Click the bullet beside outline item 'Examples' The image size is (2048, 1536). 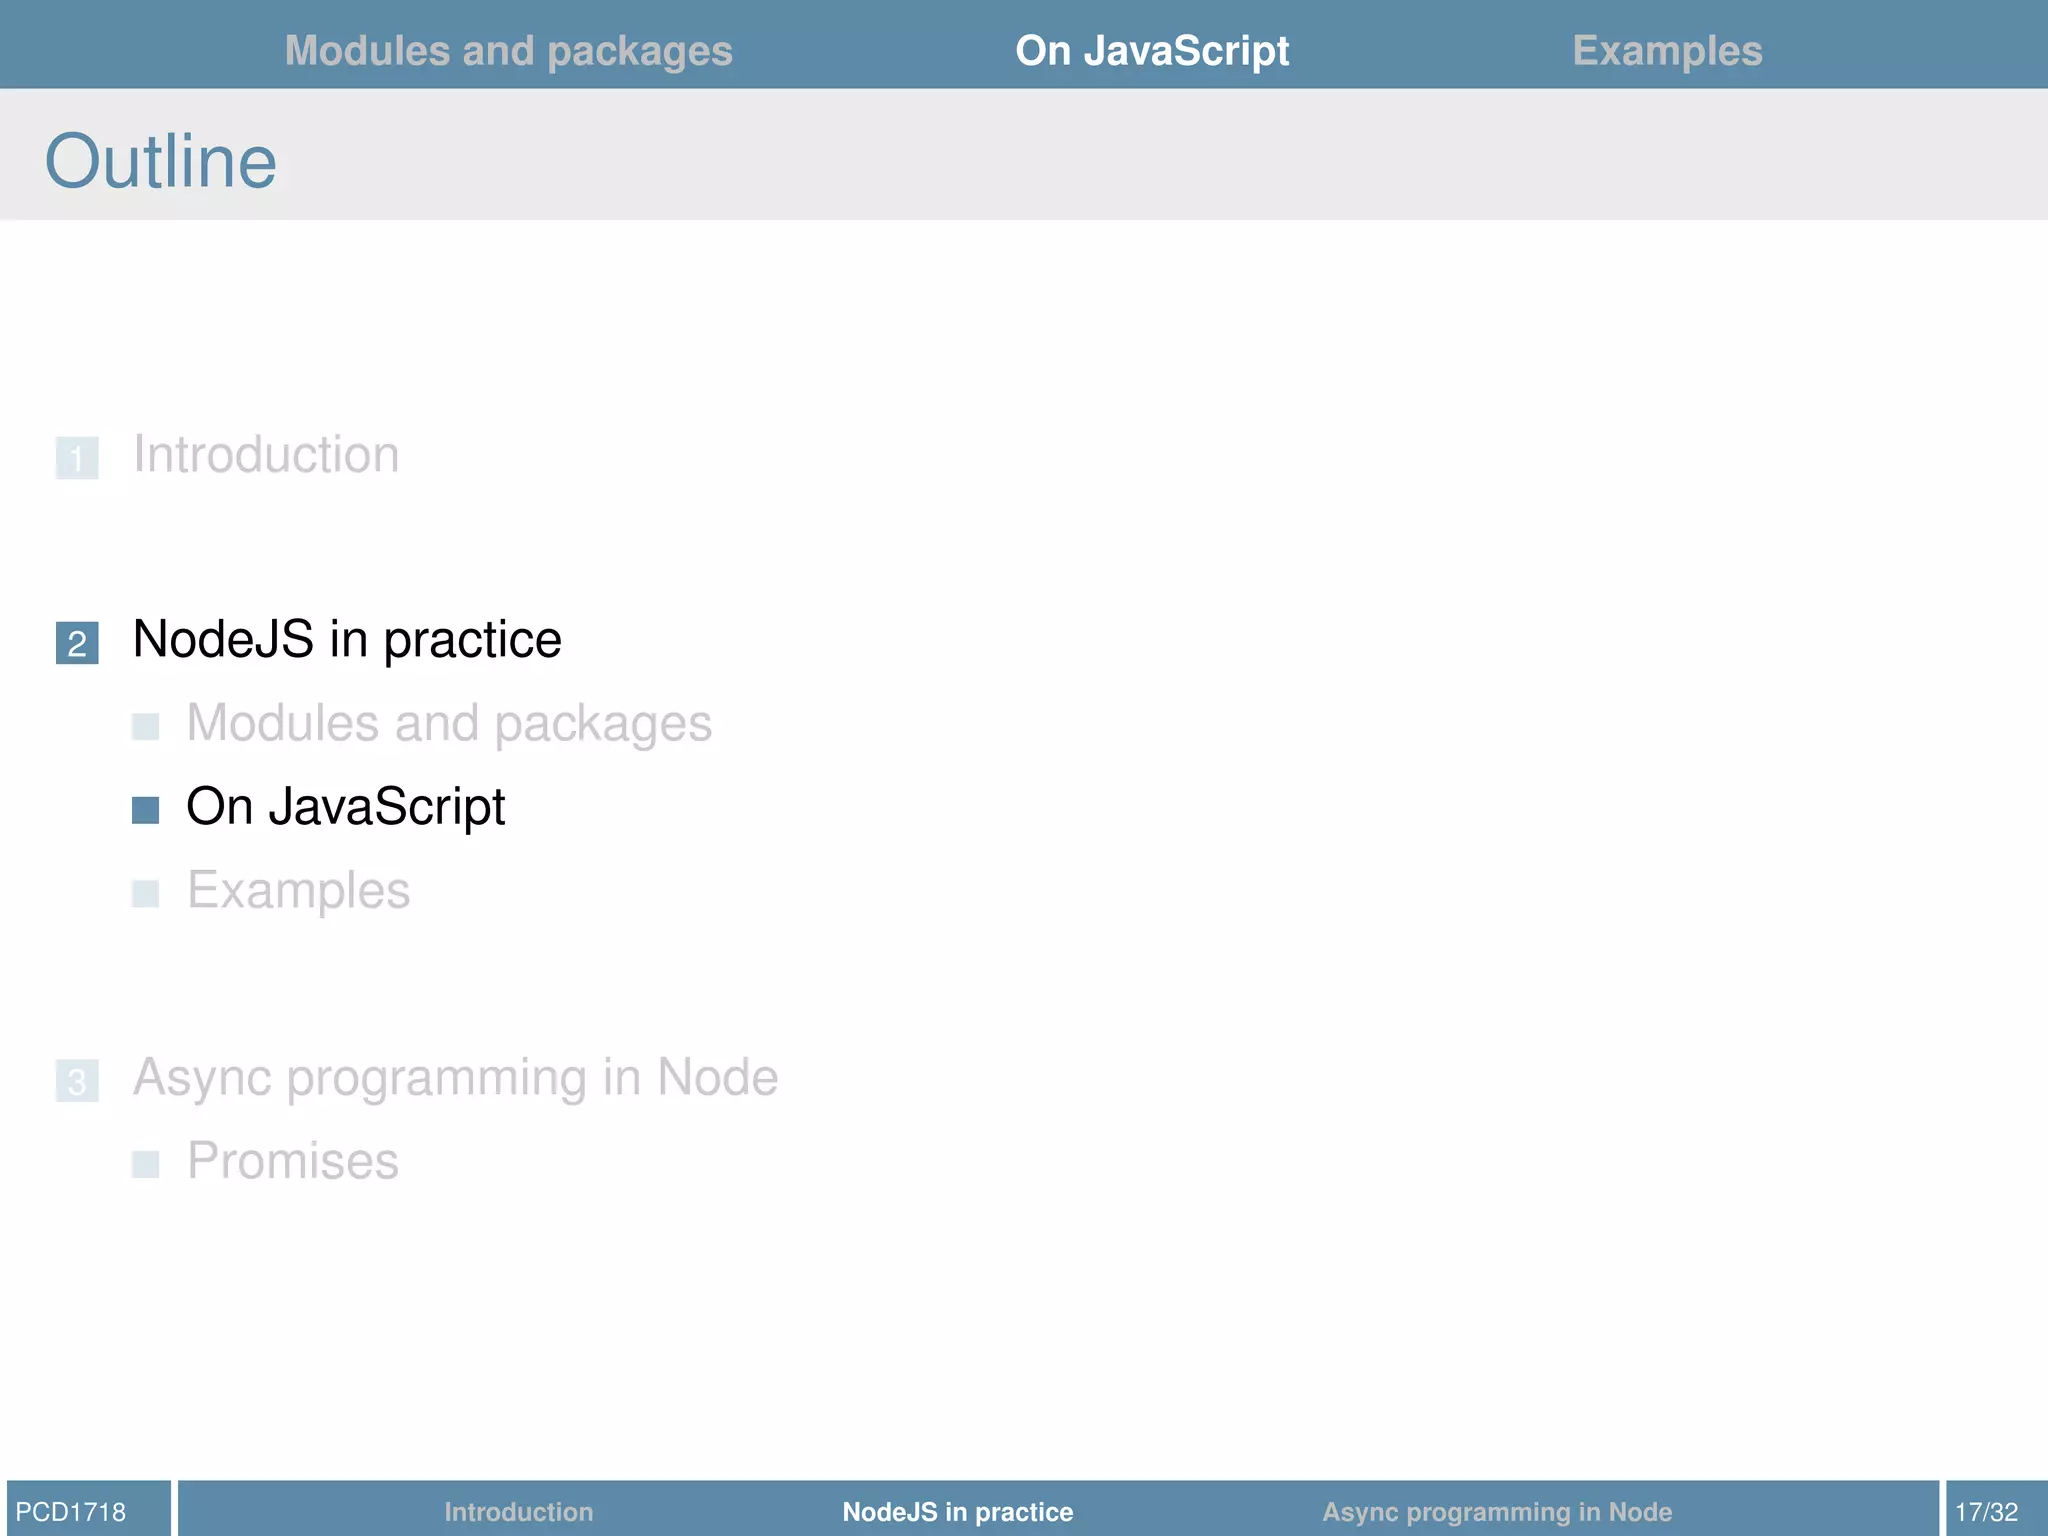tap(146, 894)
